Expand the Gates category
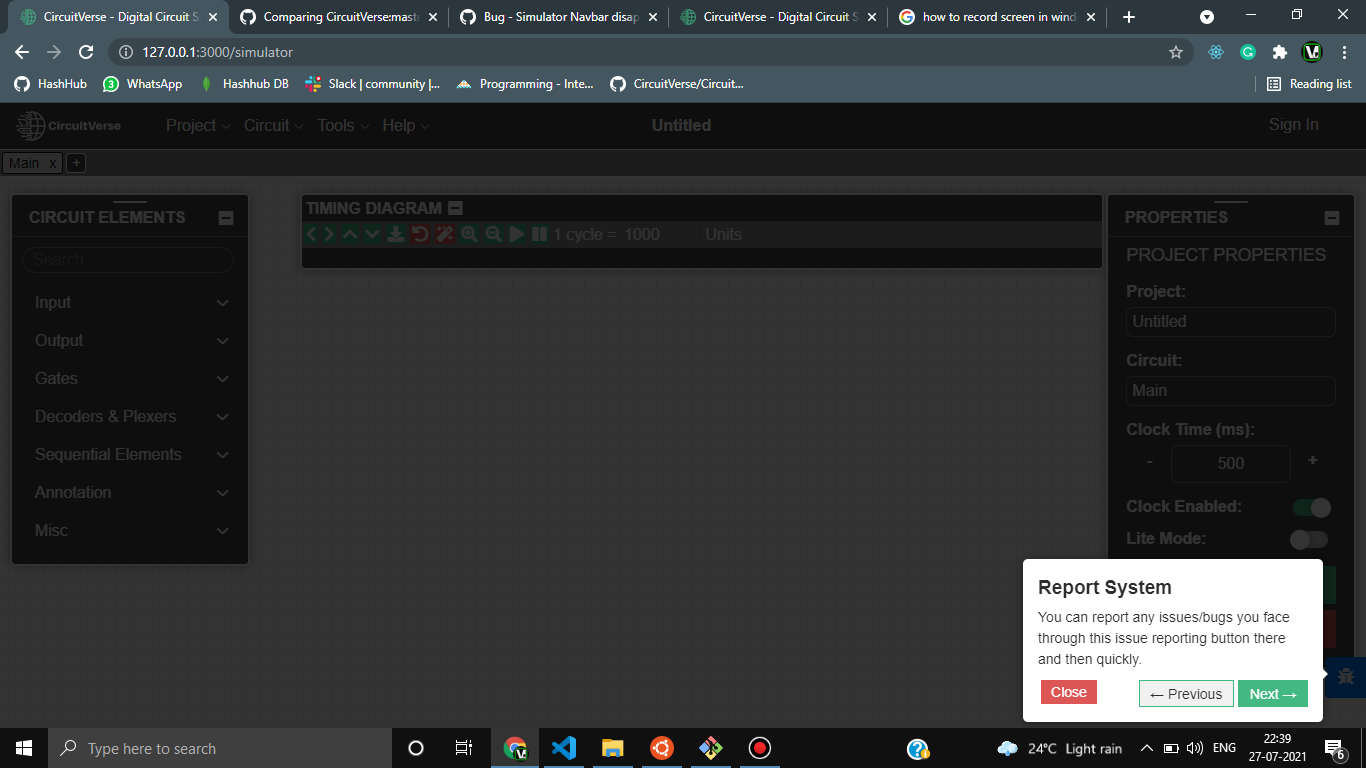The height and width of the screenshot is (768, 1366). click(131, 379)
